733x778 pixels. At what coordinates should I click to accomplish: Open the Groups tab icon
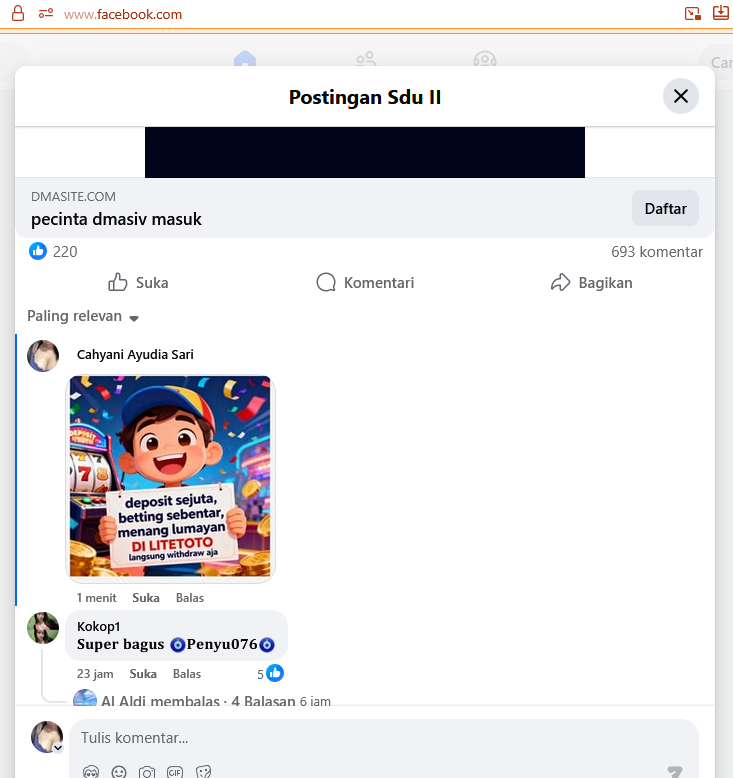[485, 59]
